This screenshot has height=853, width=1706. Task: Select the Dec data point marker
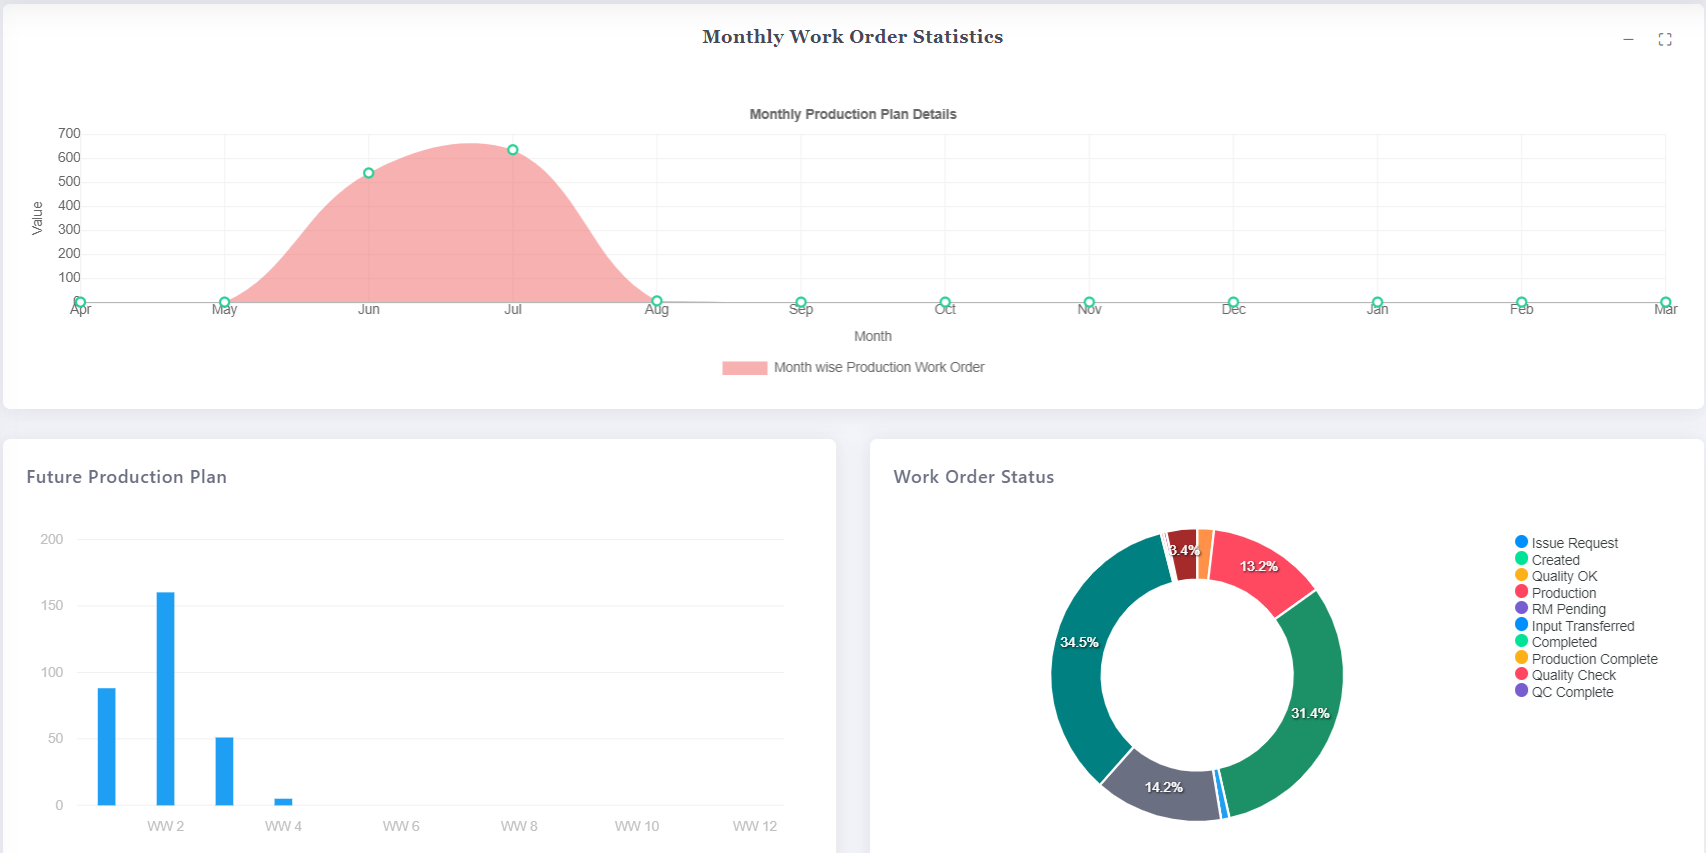(1233, 302)
